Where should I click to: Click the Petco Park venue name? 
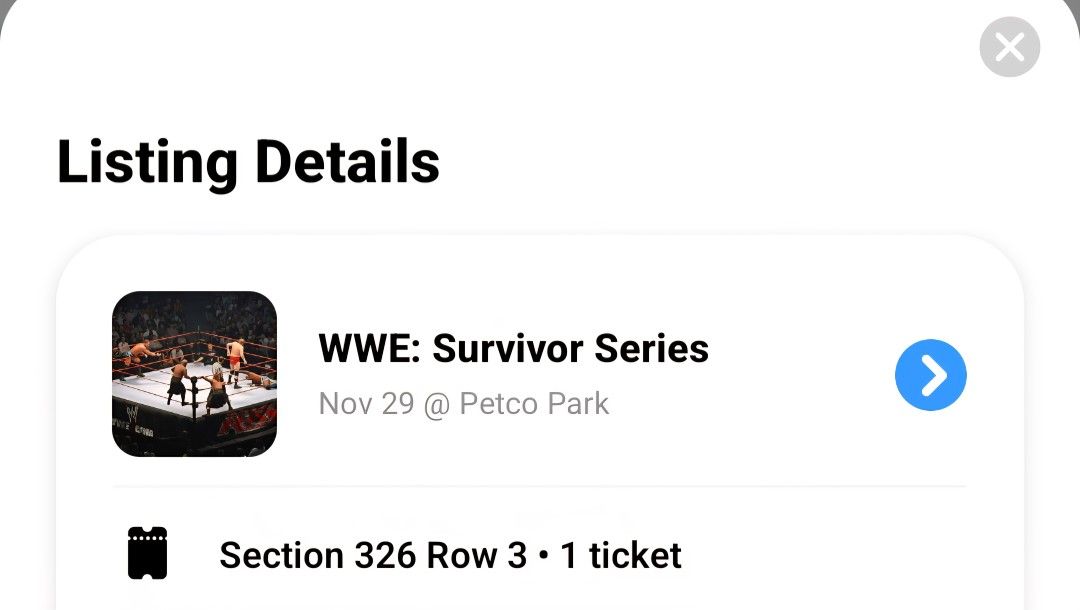click(537, 403)
